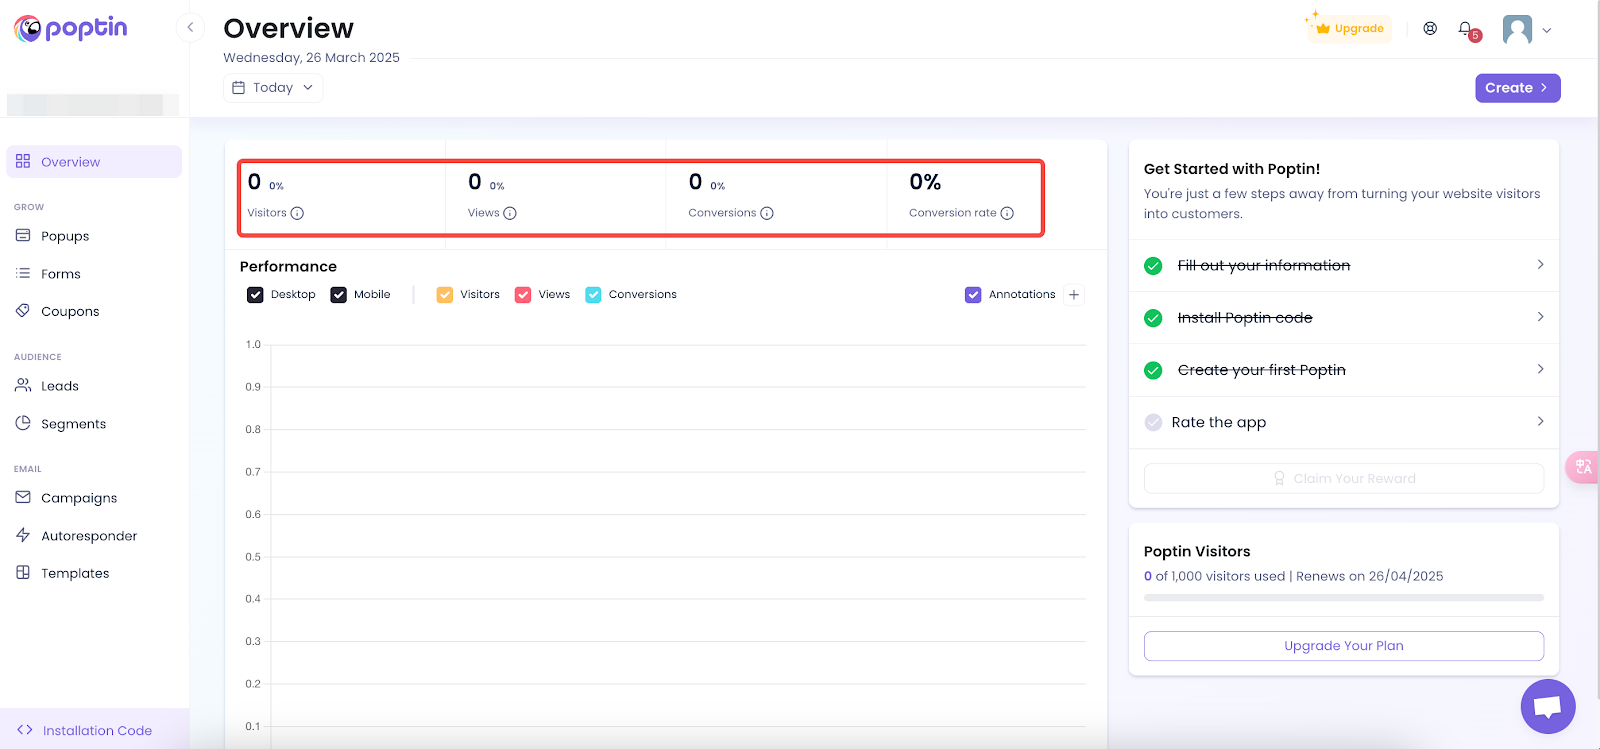Open the Today date range dropdown
The image size is (1600, 749).
point(273,88)
